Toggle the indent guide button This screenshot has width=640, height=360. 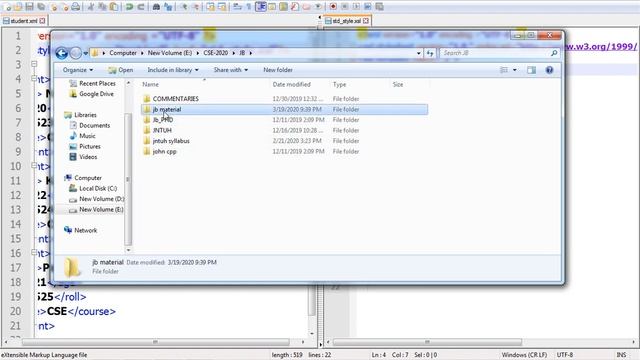pos(261,7)
